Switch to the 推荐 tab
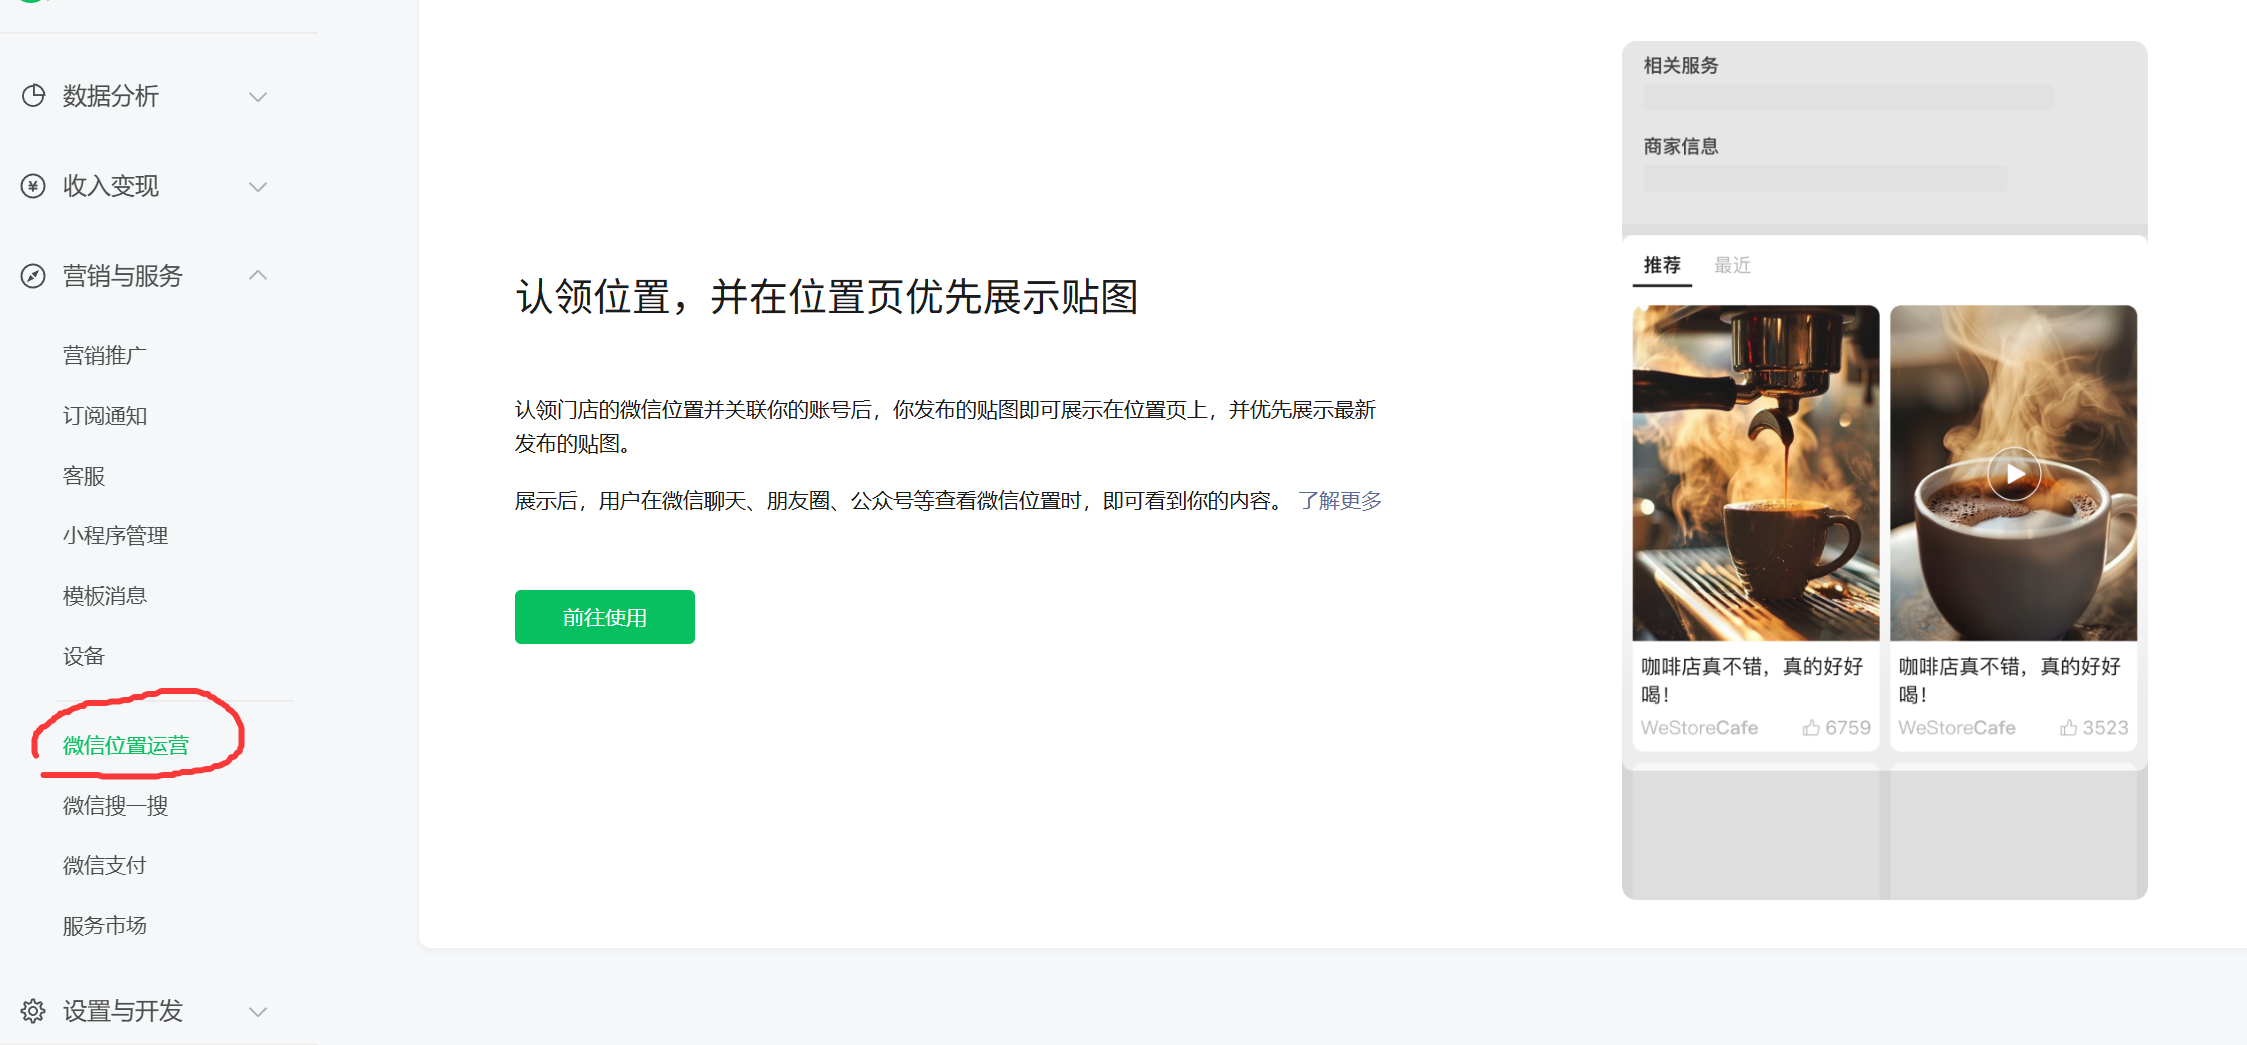The height and width of the screenshot is (1045, 2247). click(1662, 265)
